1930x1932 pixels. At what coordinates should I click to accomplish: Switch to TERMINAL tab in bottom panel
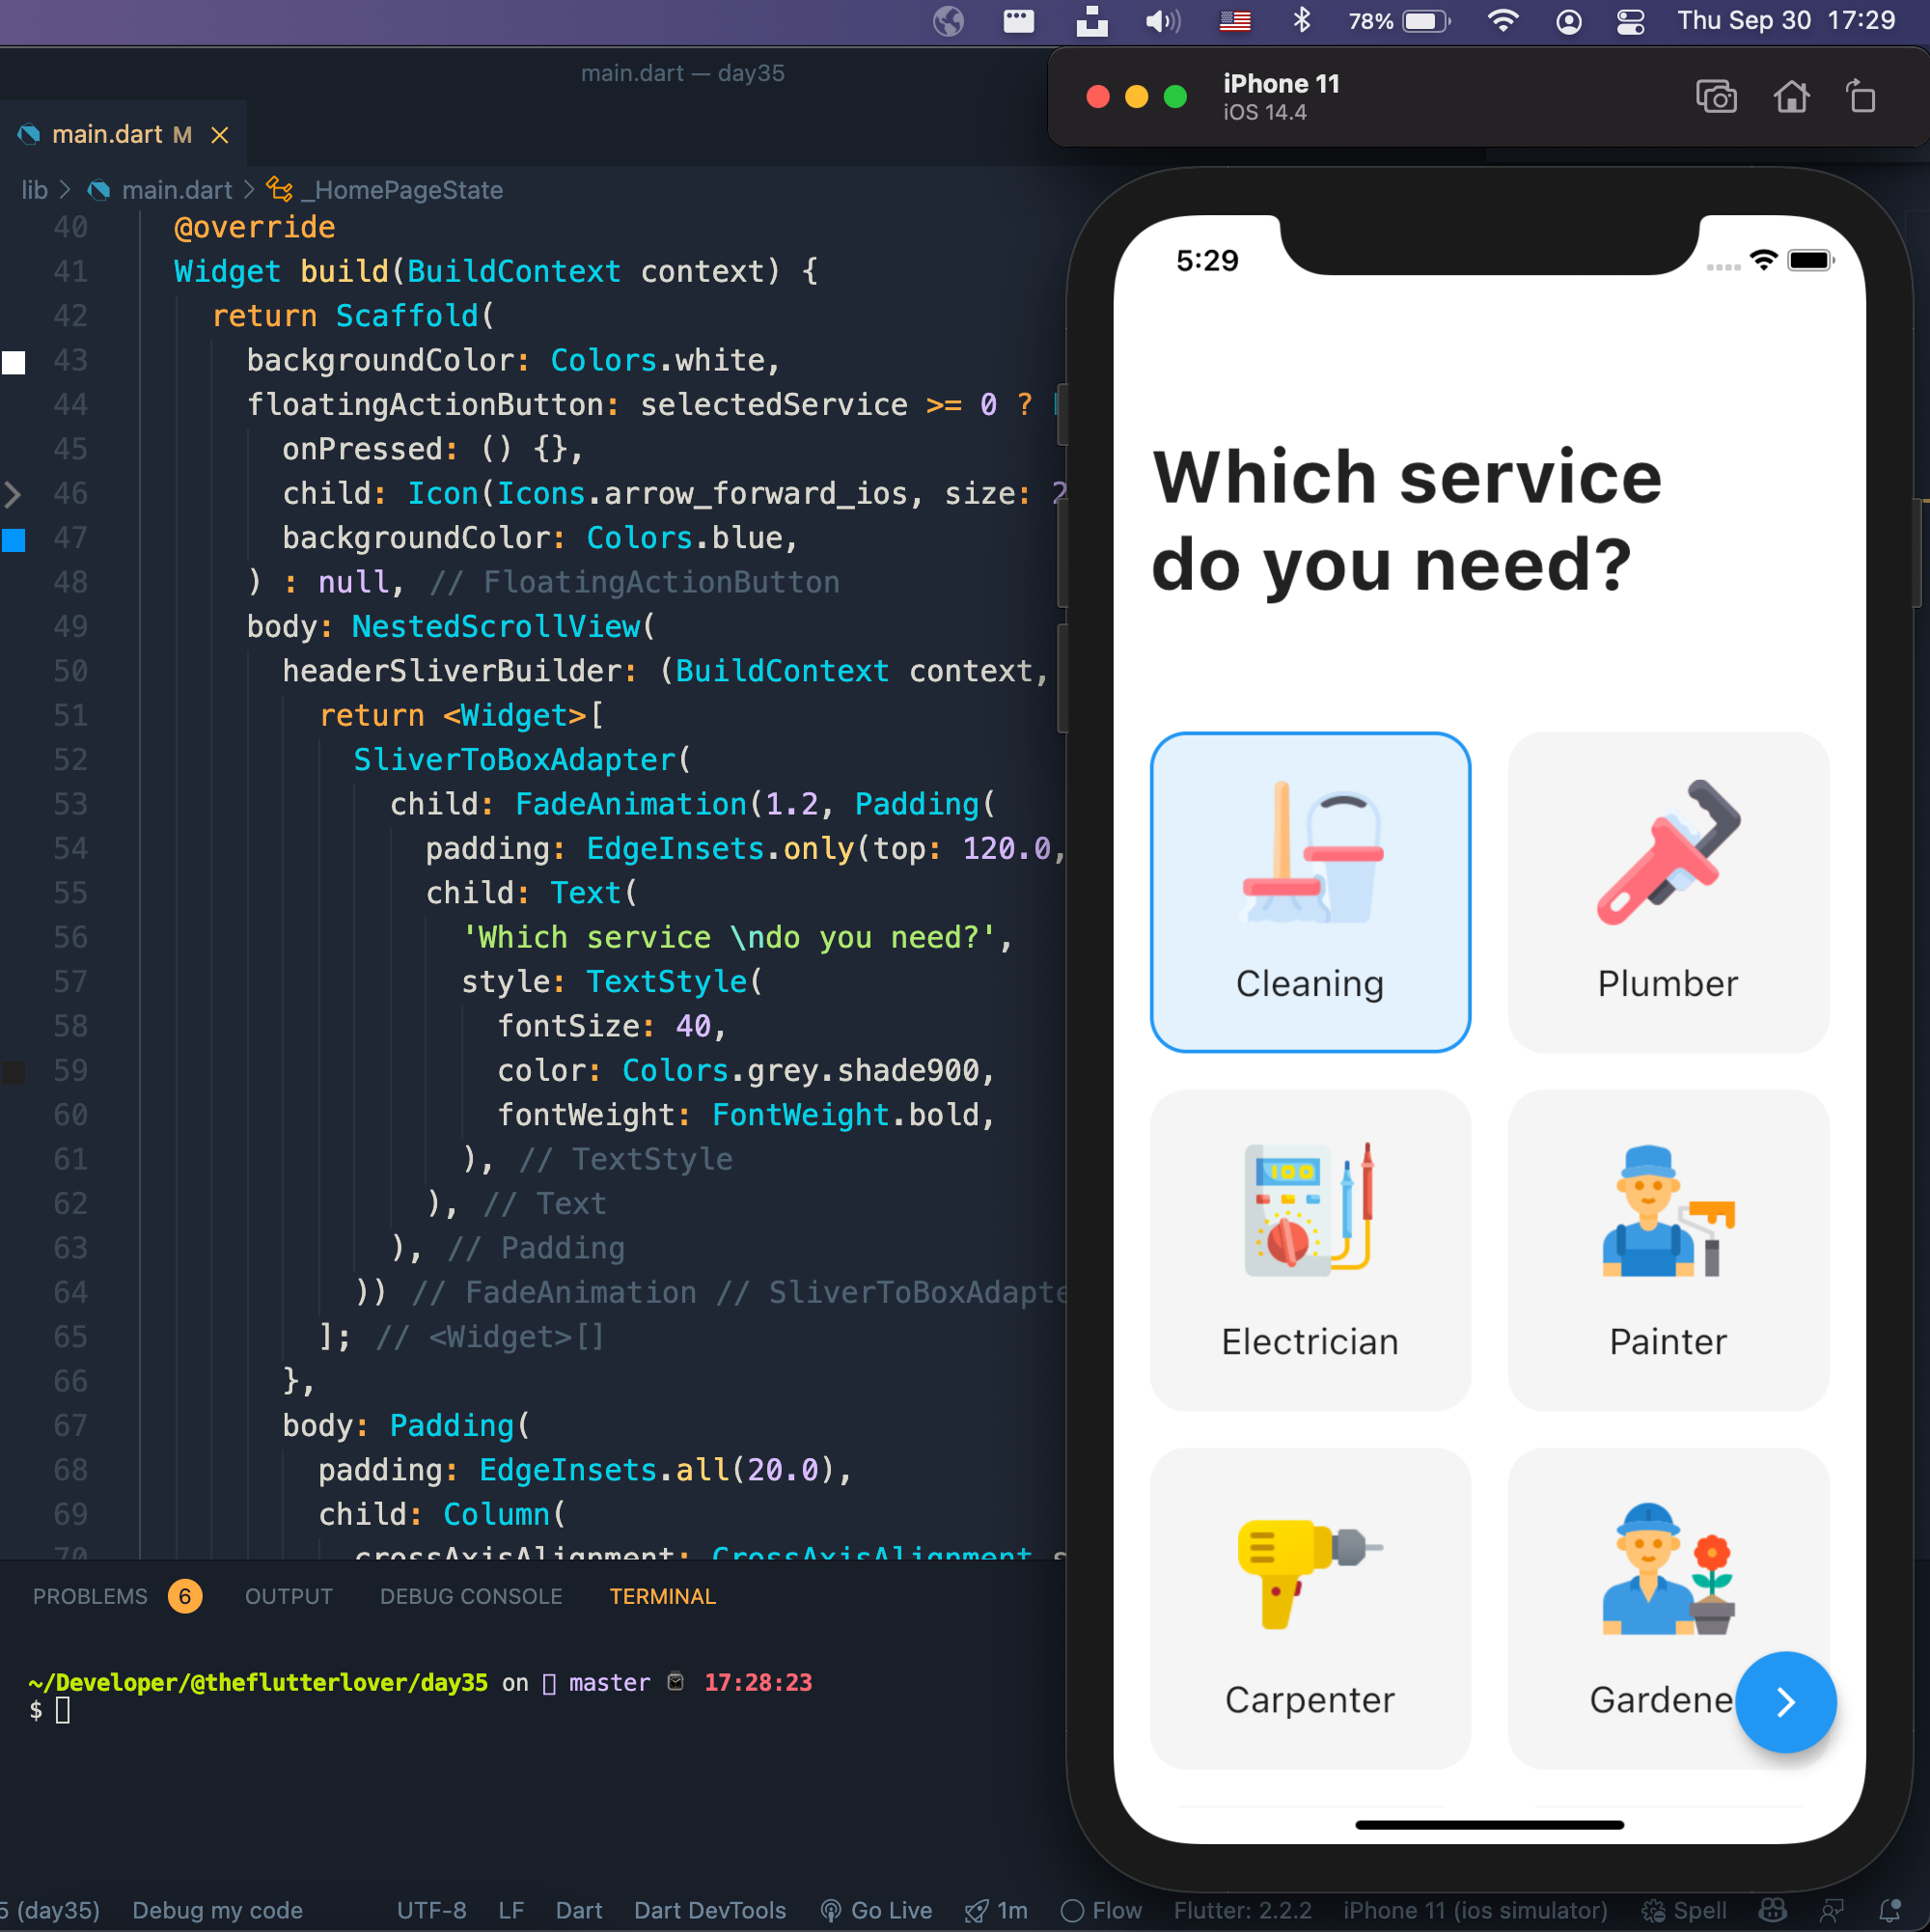pos(661,1596)
